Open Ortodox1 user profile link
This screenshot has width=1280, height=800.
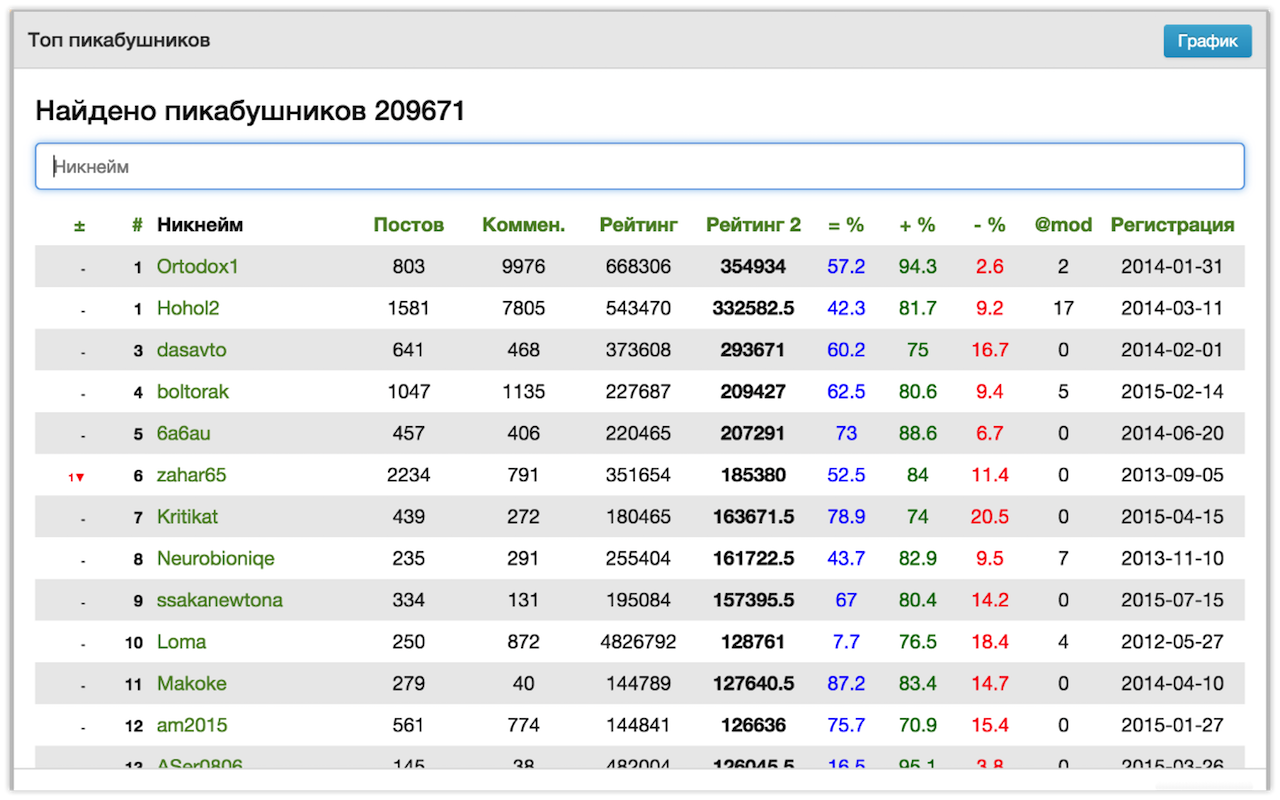click(197, 267)
